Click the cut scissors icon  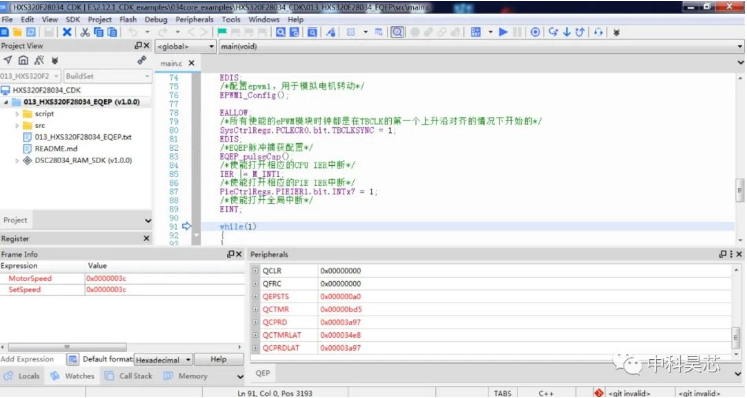pos(85,32)
